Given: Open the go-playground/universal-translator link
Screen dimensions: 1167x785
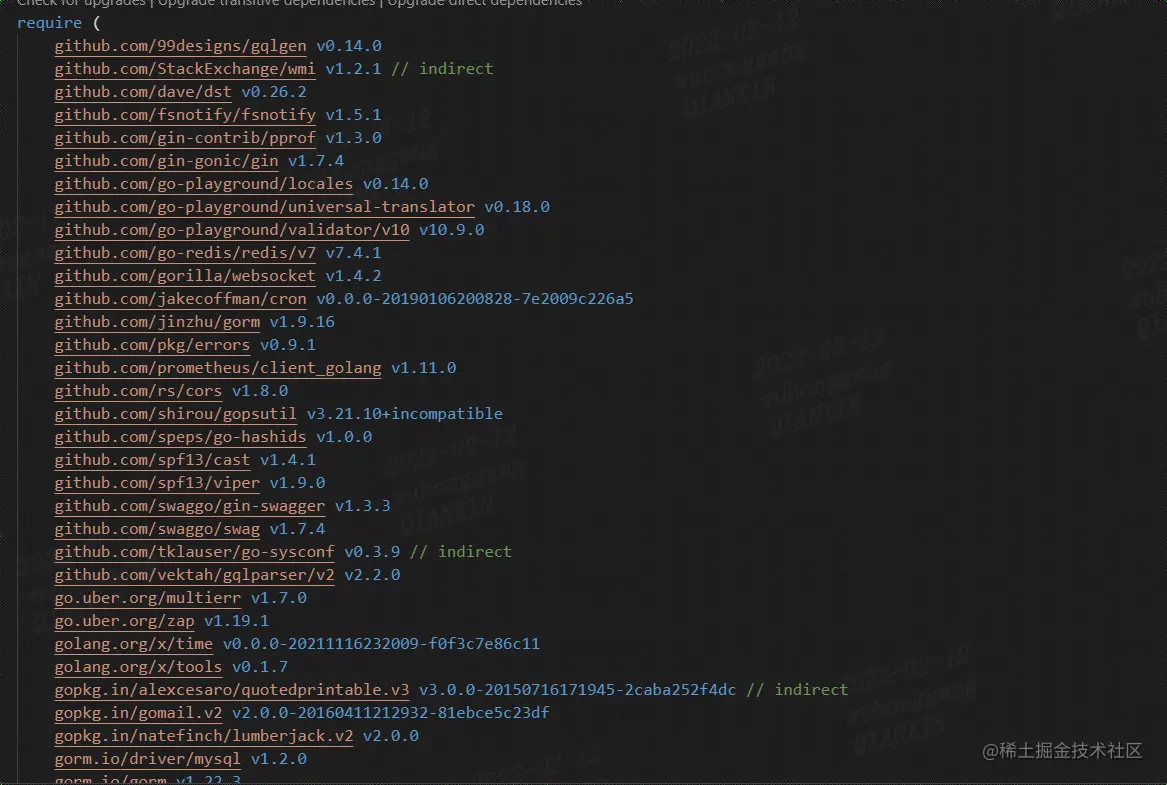Looking at the screenshot, I should tap(264, 207).
